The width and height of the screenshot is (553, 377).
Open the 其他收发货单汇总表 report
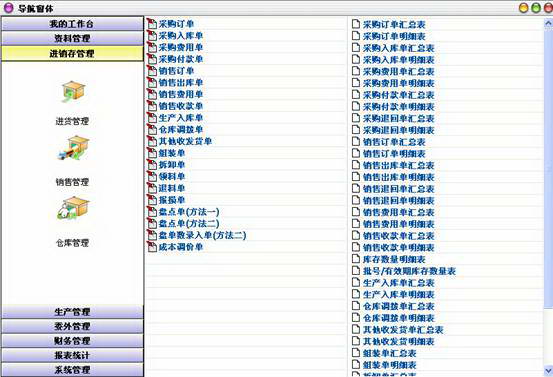pos(403,330)
